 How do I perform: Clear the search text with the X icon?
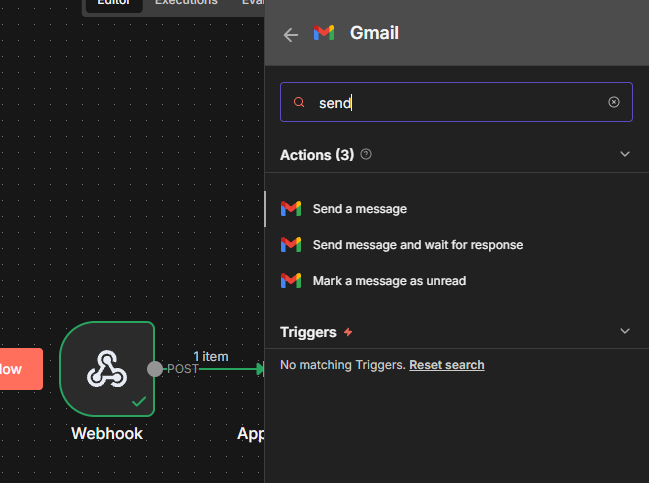coord(614,102)
